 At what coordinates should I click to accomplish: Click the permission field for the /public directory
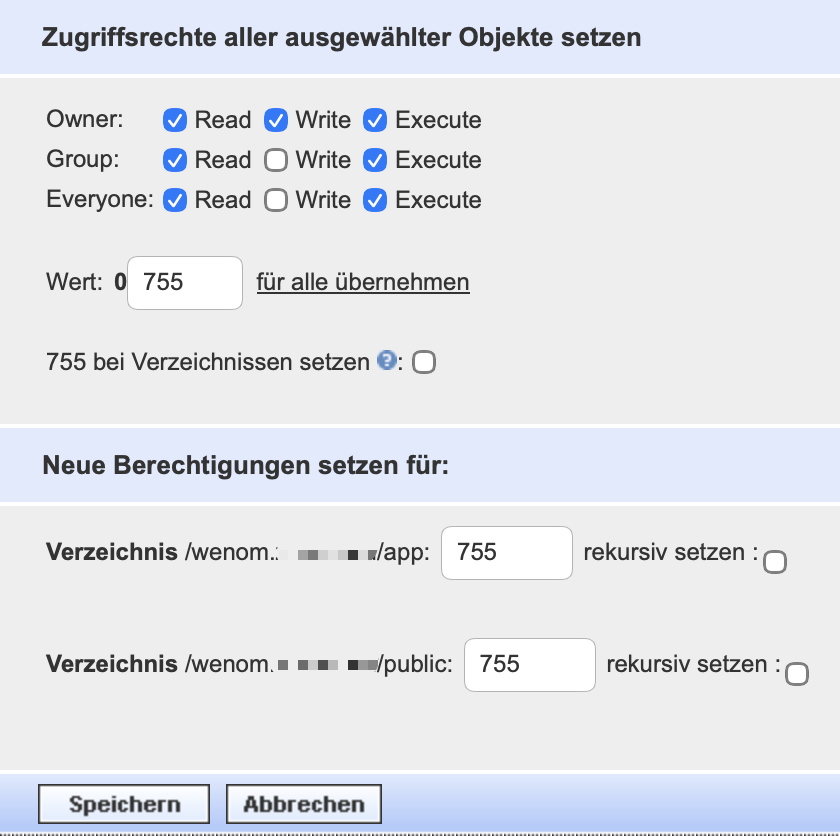[529, 665]
